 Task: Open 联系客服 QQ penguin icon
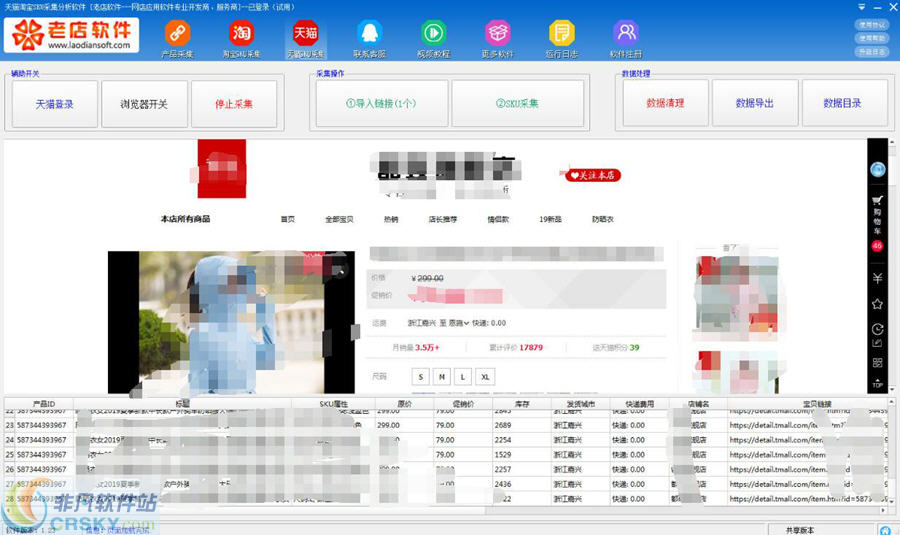pos(370,33)
